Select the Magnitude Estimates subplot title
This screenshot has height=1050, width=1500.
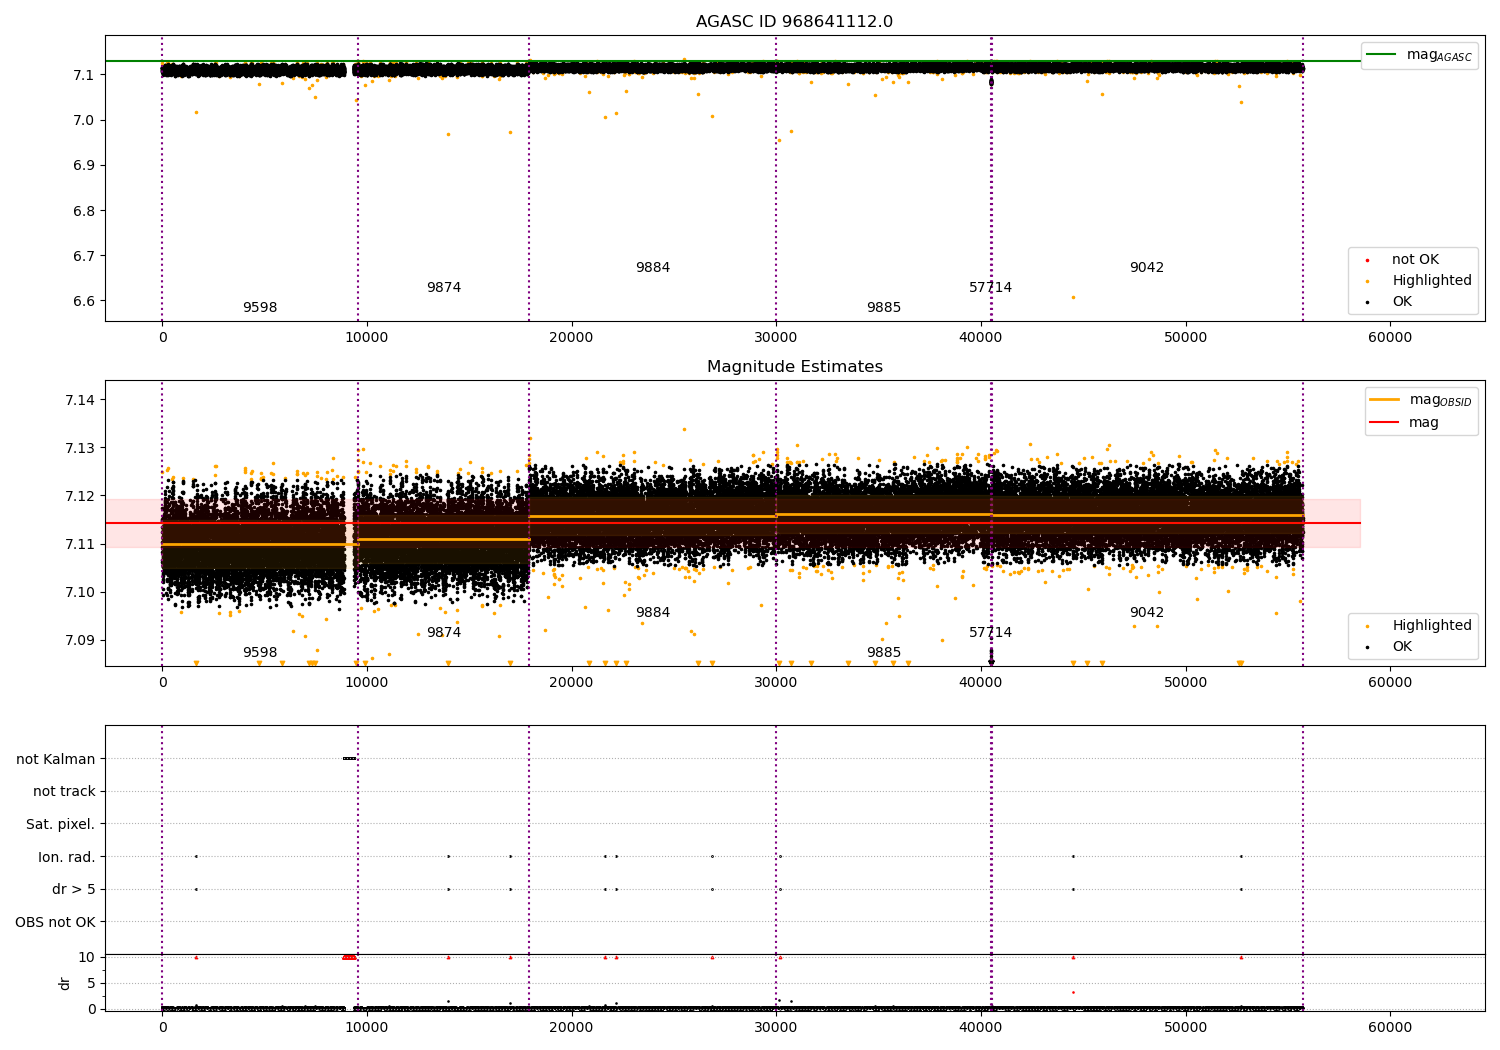click(794, 367)
